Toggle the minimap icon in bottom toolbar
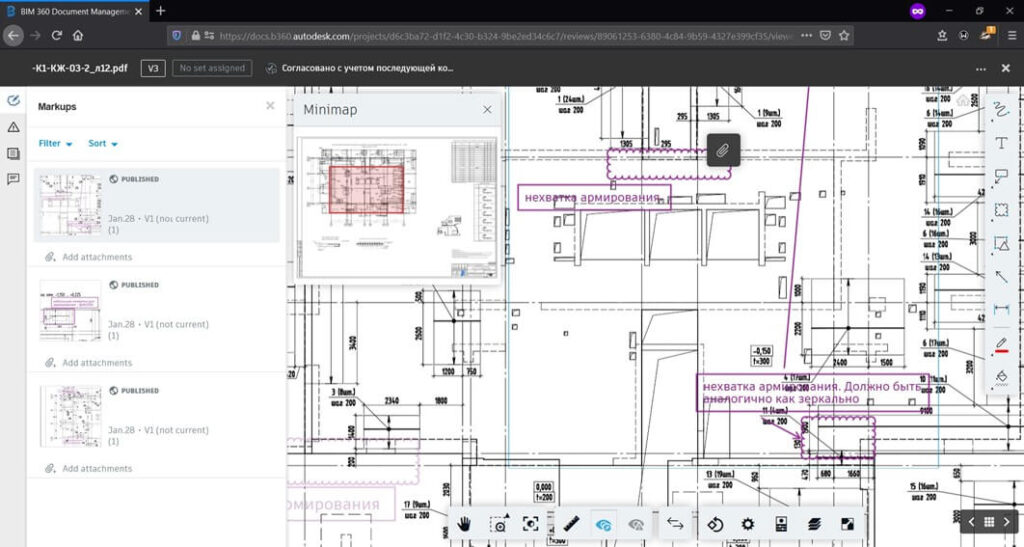This screenshot has height=547, width=1024. (x=847, y=524)
